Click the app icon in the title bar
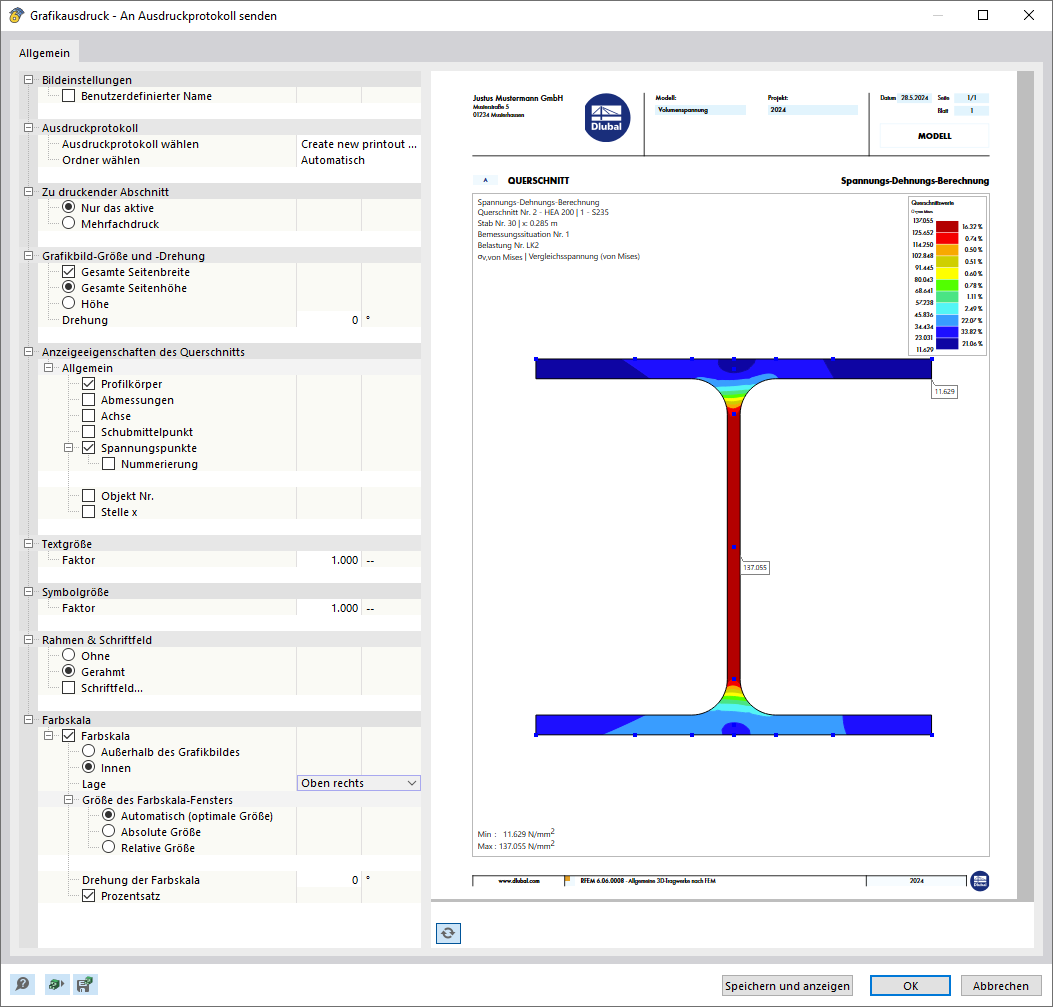This screenshot has height=1007, width=1053. [x=16, y=15]
